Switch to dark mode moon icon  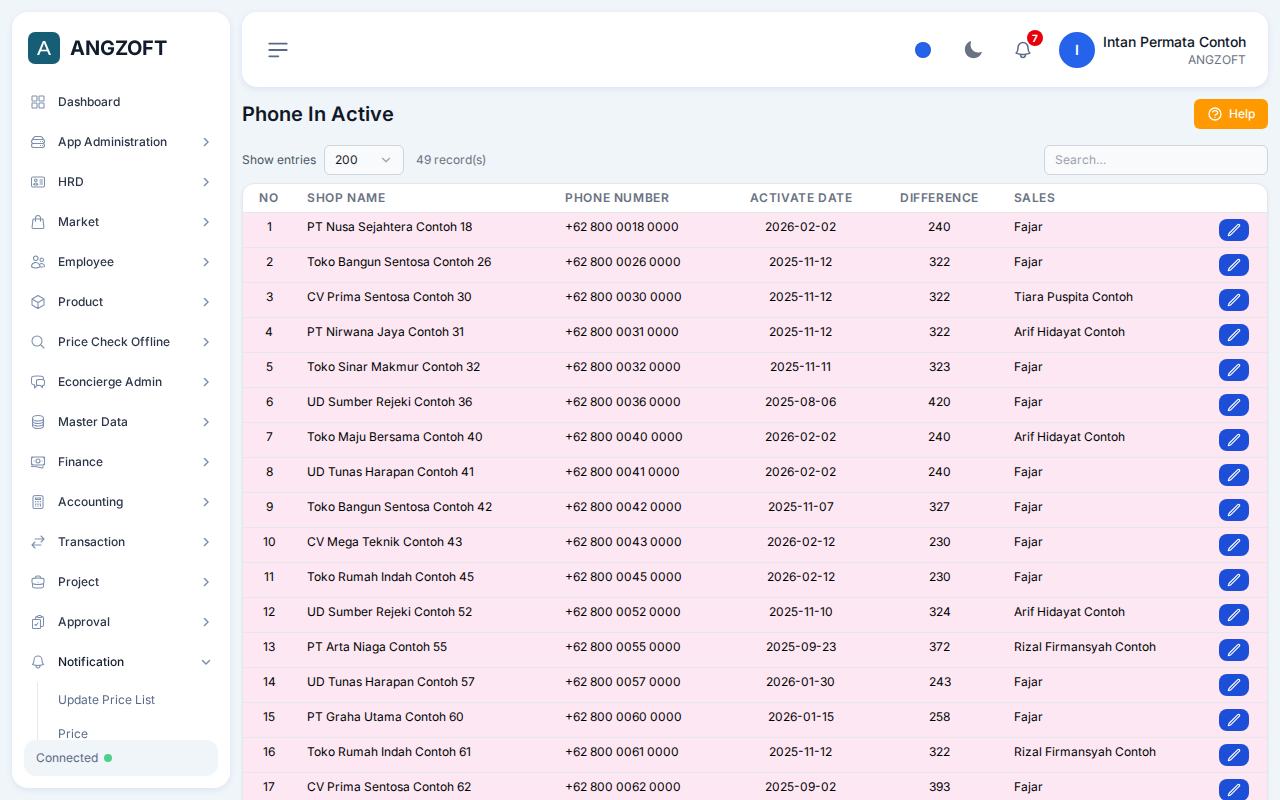[973, 50]
